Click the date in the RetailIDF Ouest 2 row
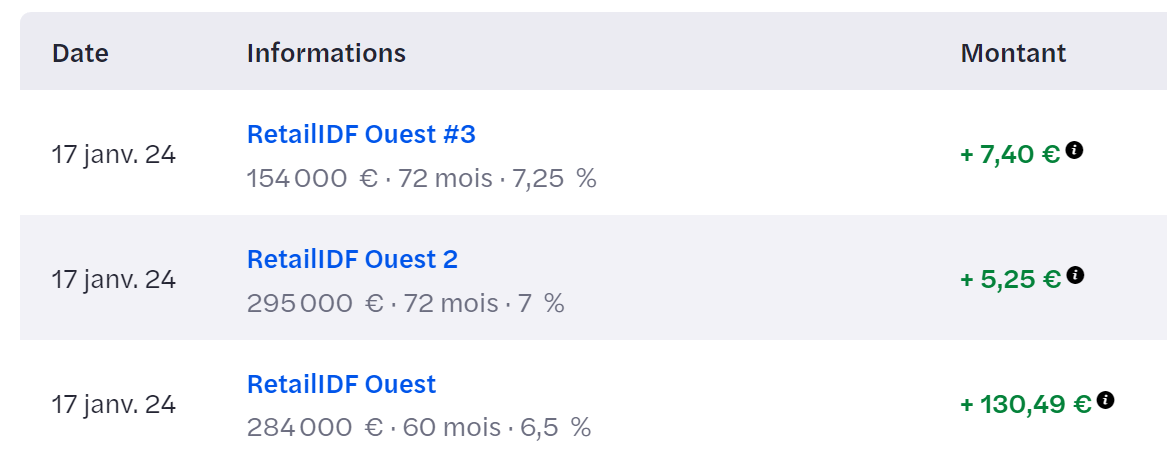The image size is (1167, 460). pos(113,279)
